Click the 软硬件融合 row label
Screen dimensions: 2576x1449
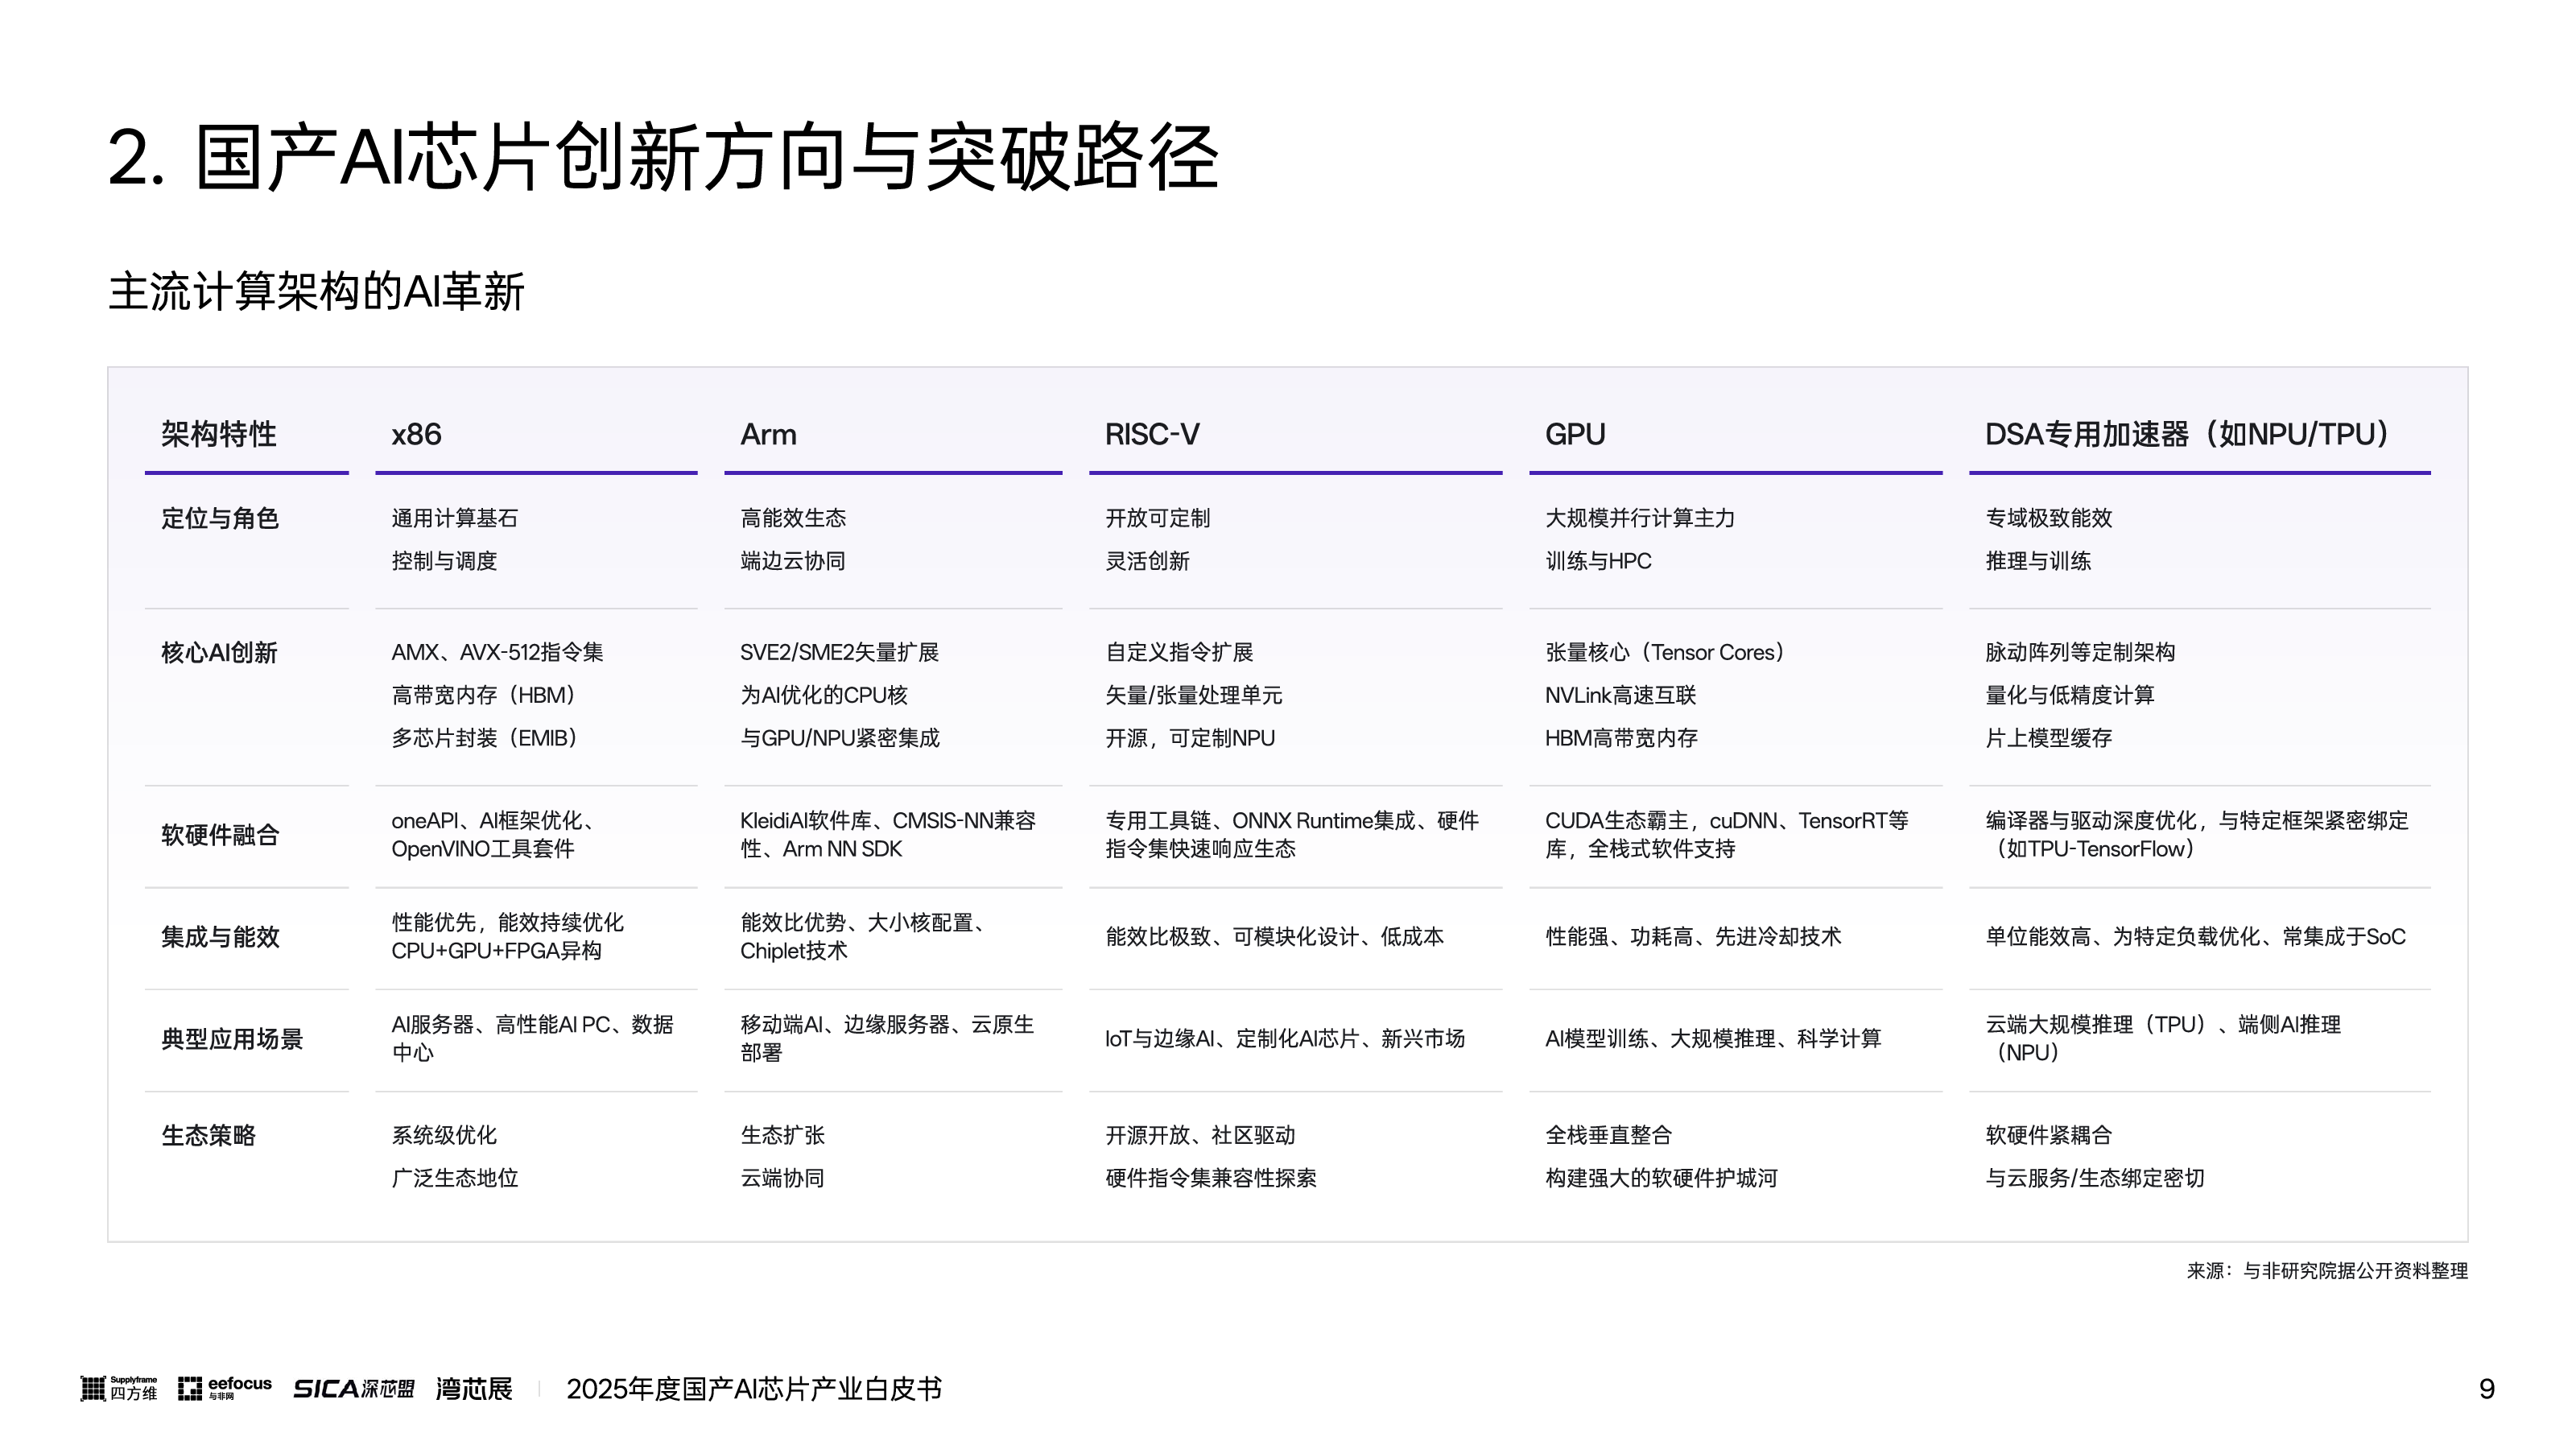tap(220, 835)
